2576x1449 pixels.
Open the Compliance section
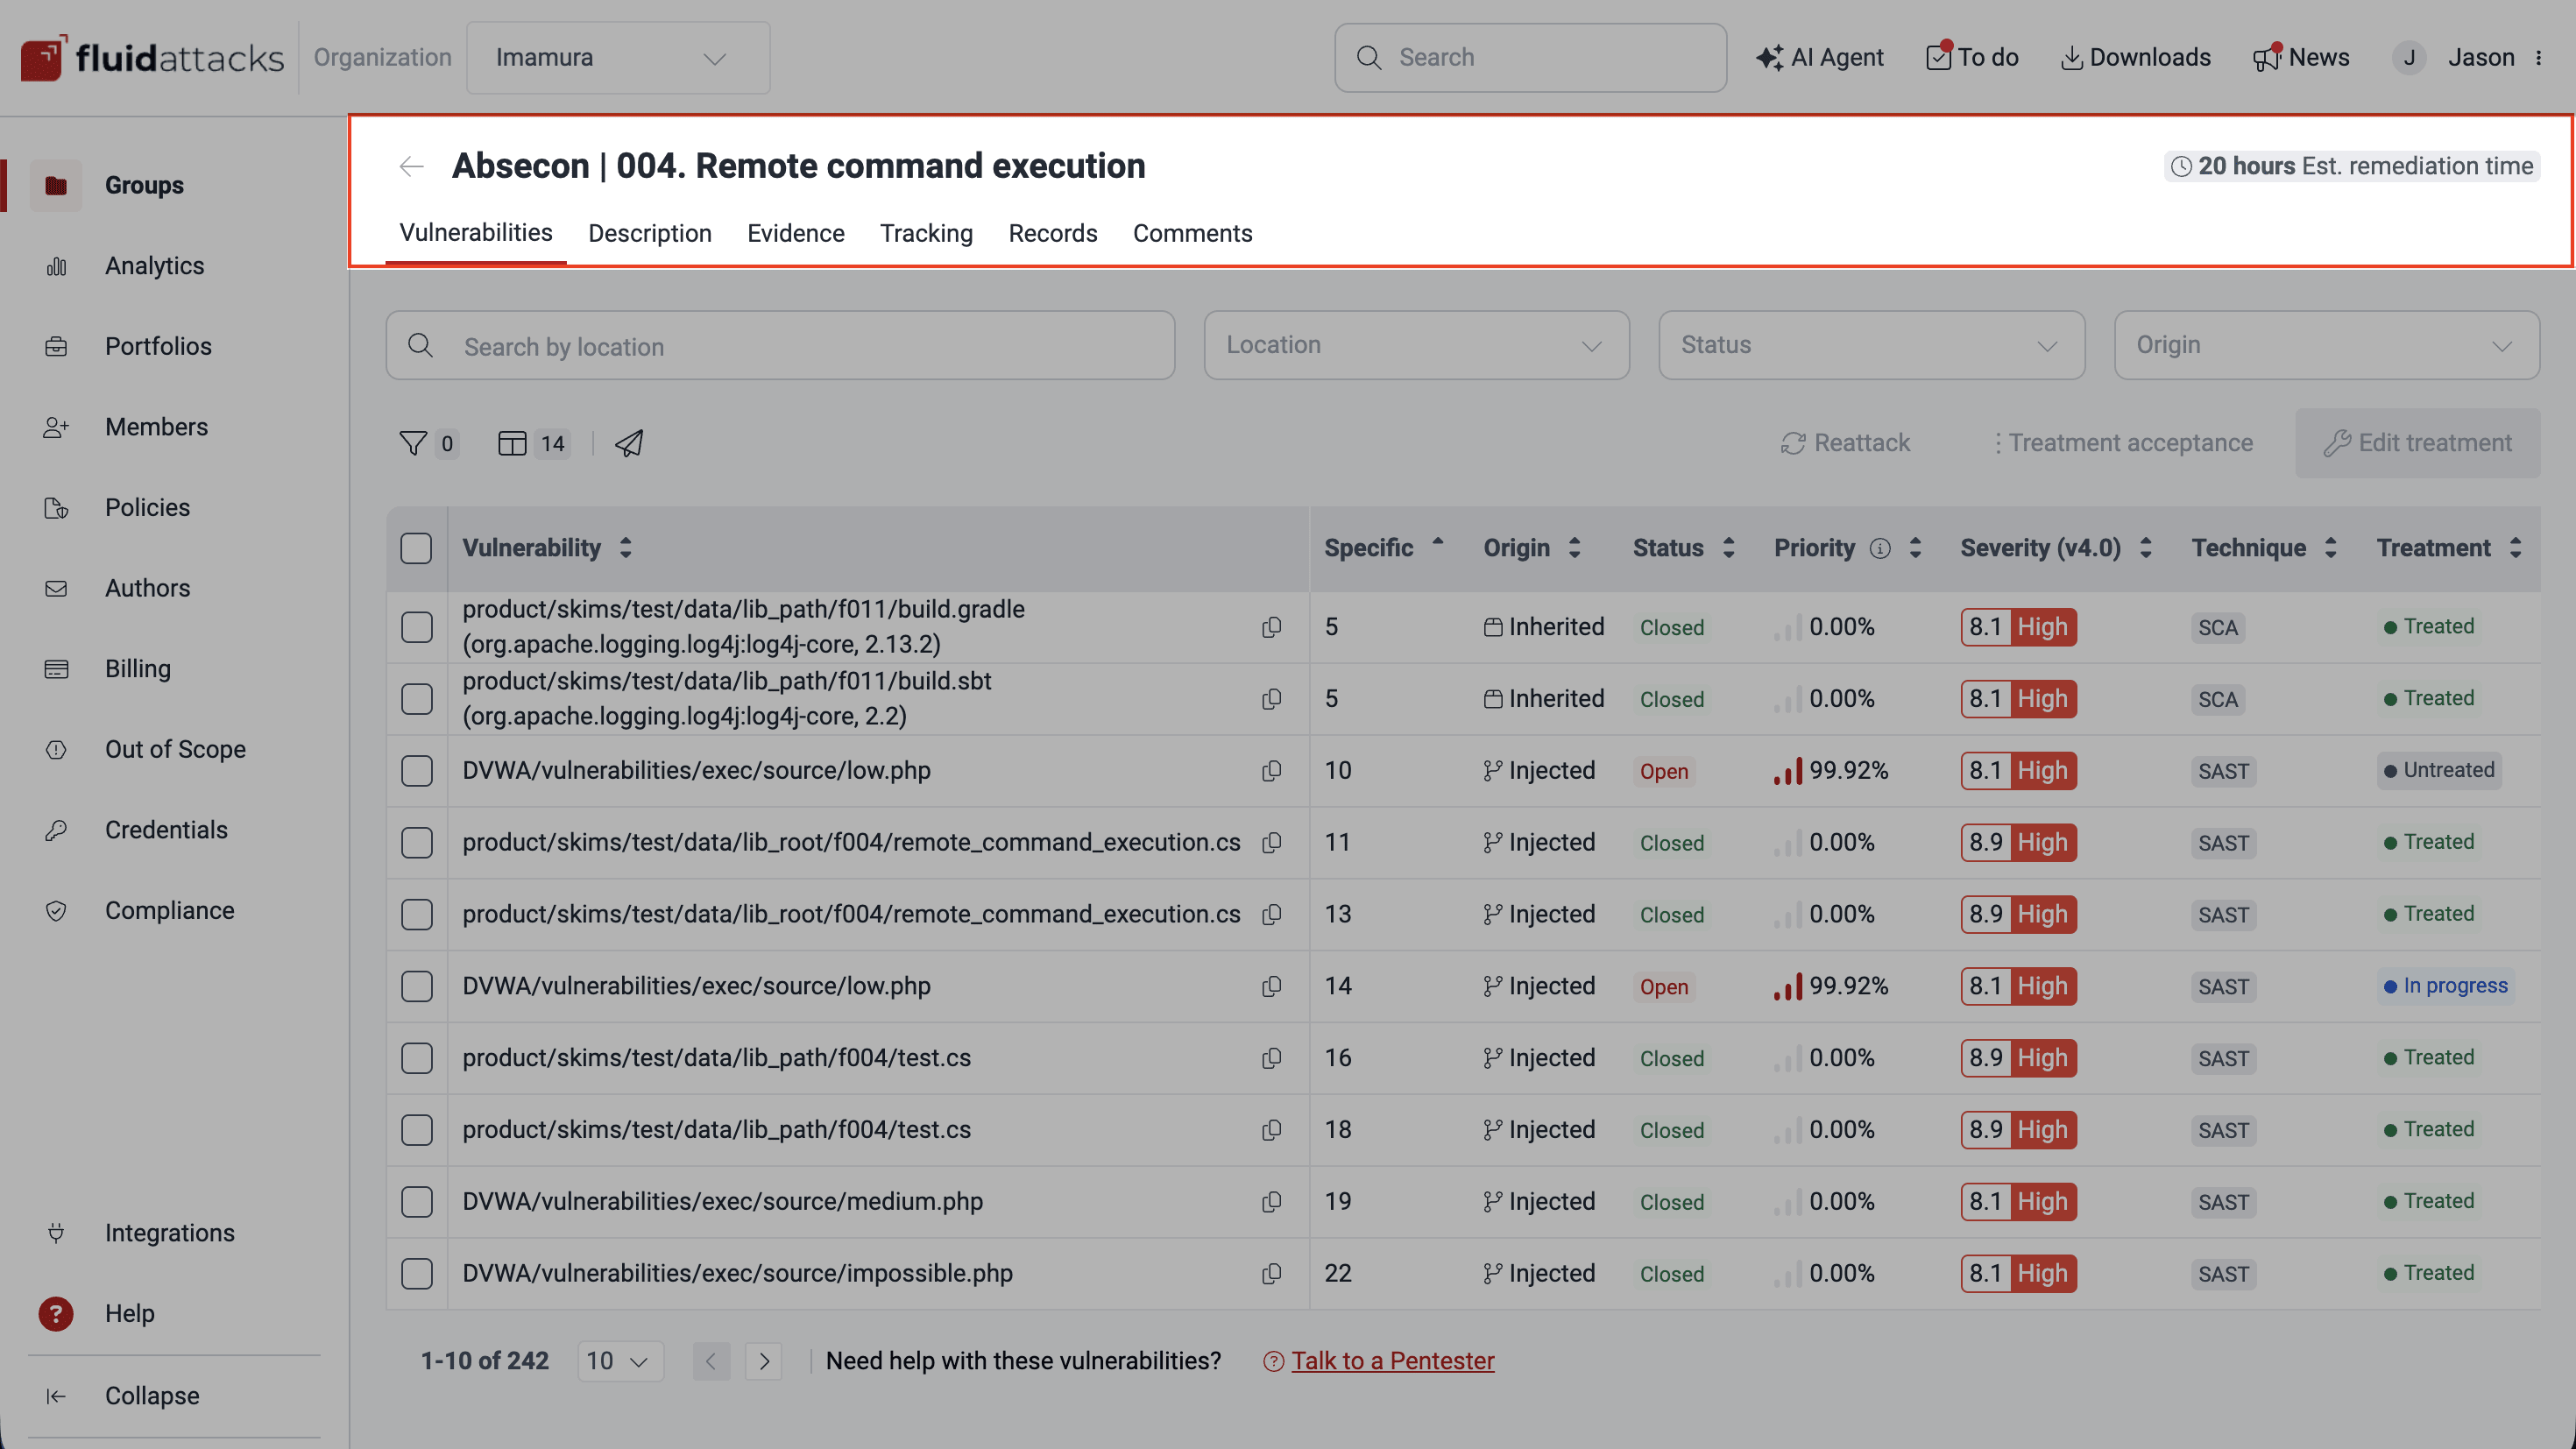pos(169,910)
